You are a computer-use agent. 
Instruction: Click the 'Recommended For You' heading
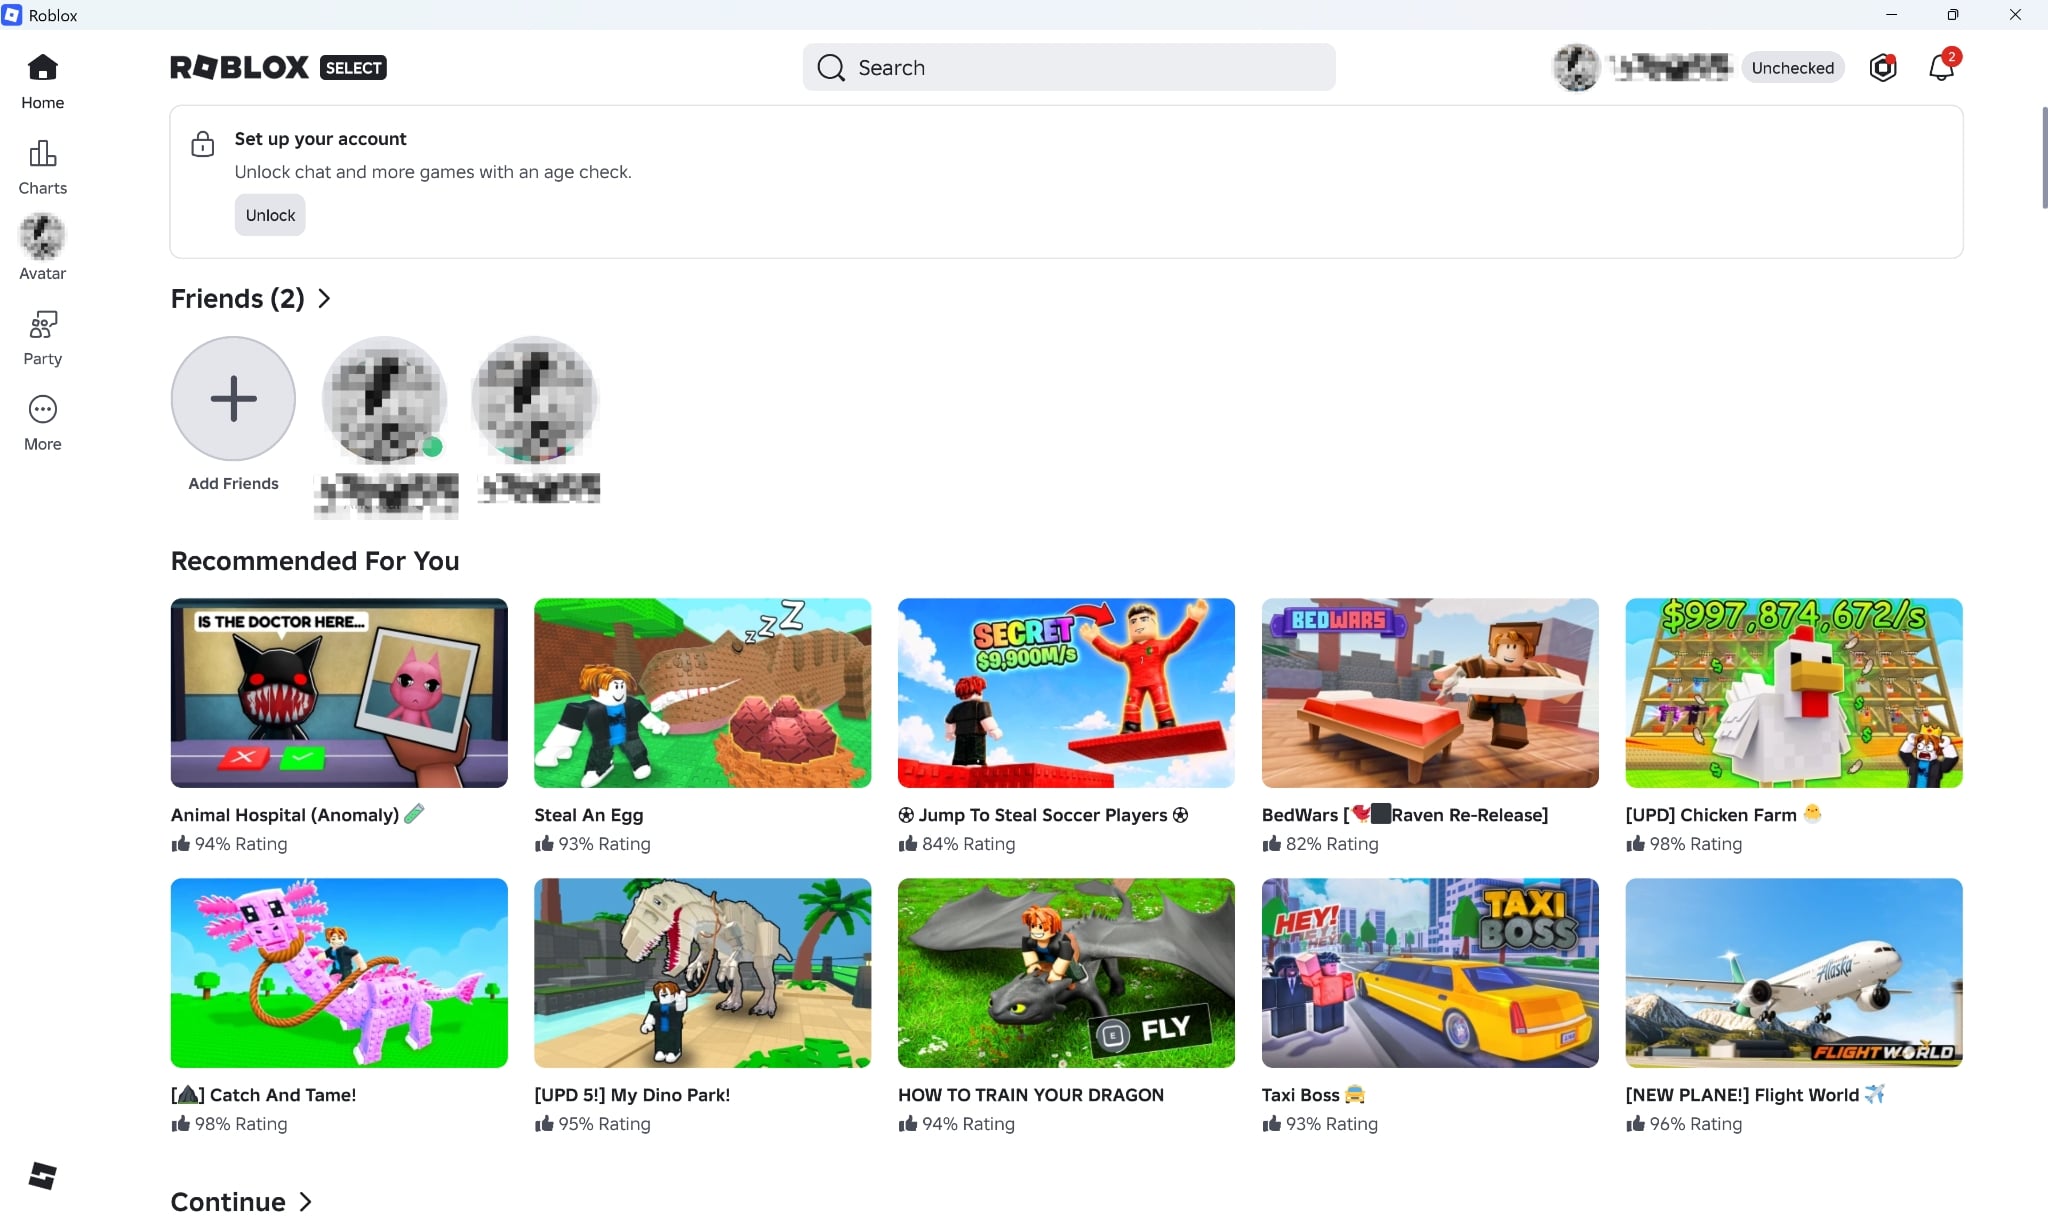click(315, 561)
